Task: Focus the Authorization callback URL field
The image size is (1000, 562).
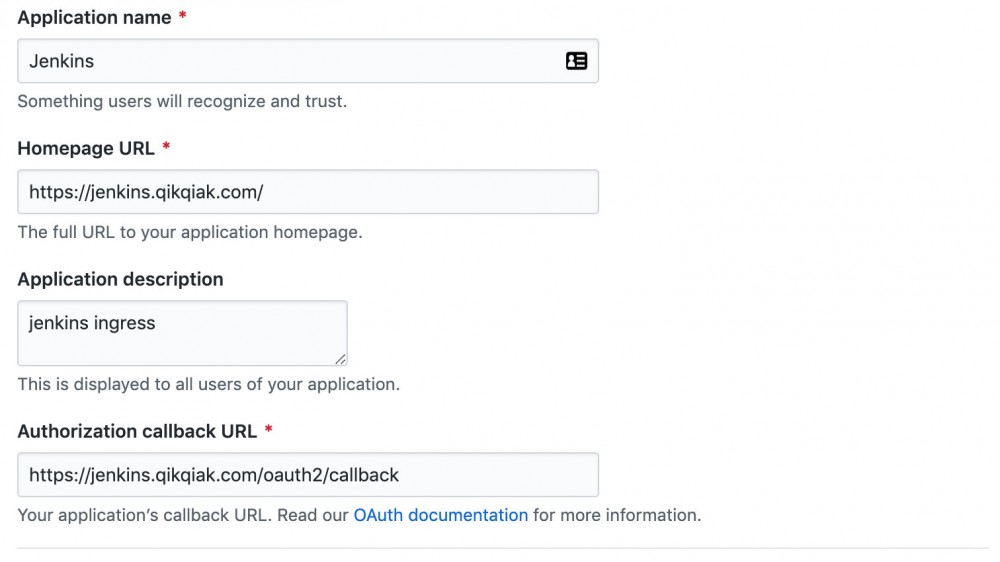Action: click(308, 475)
